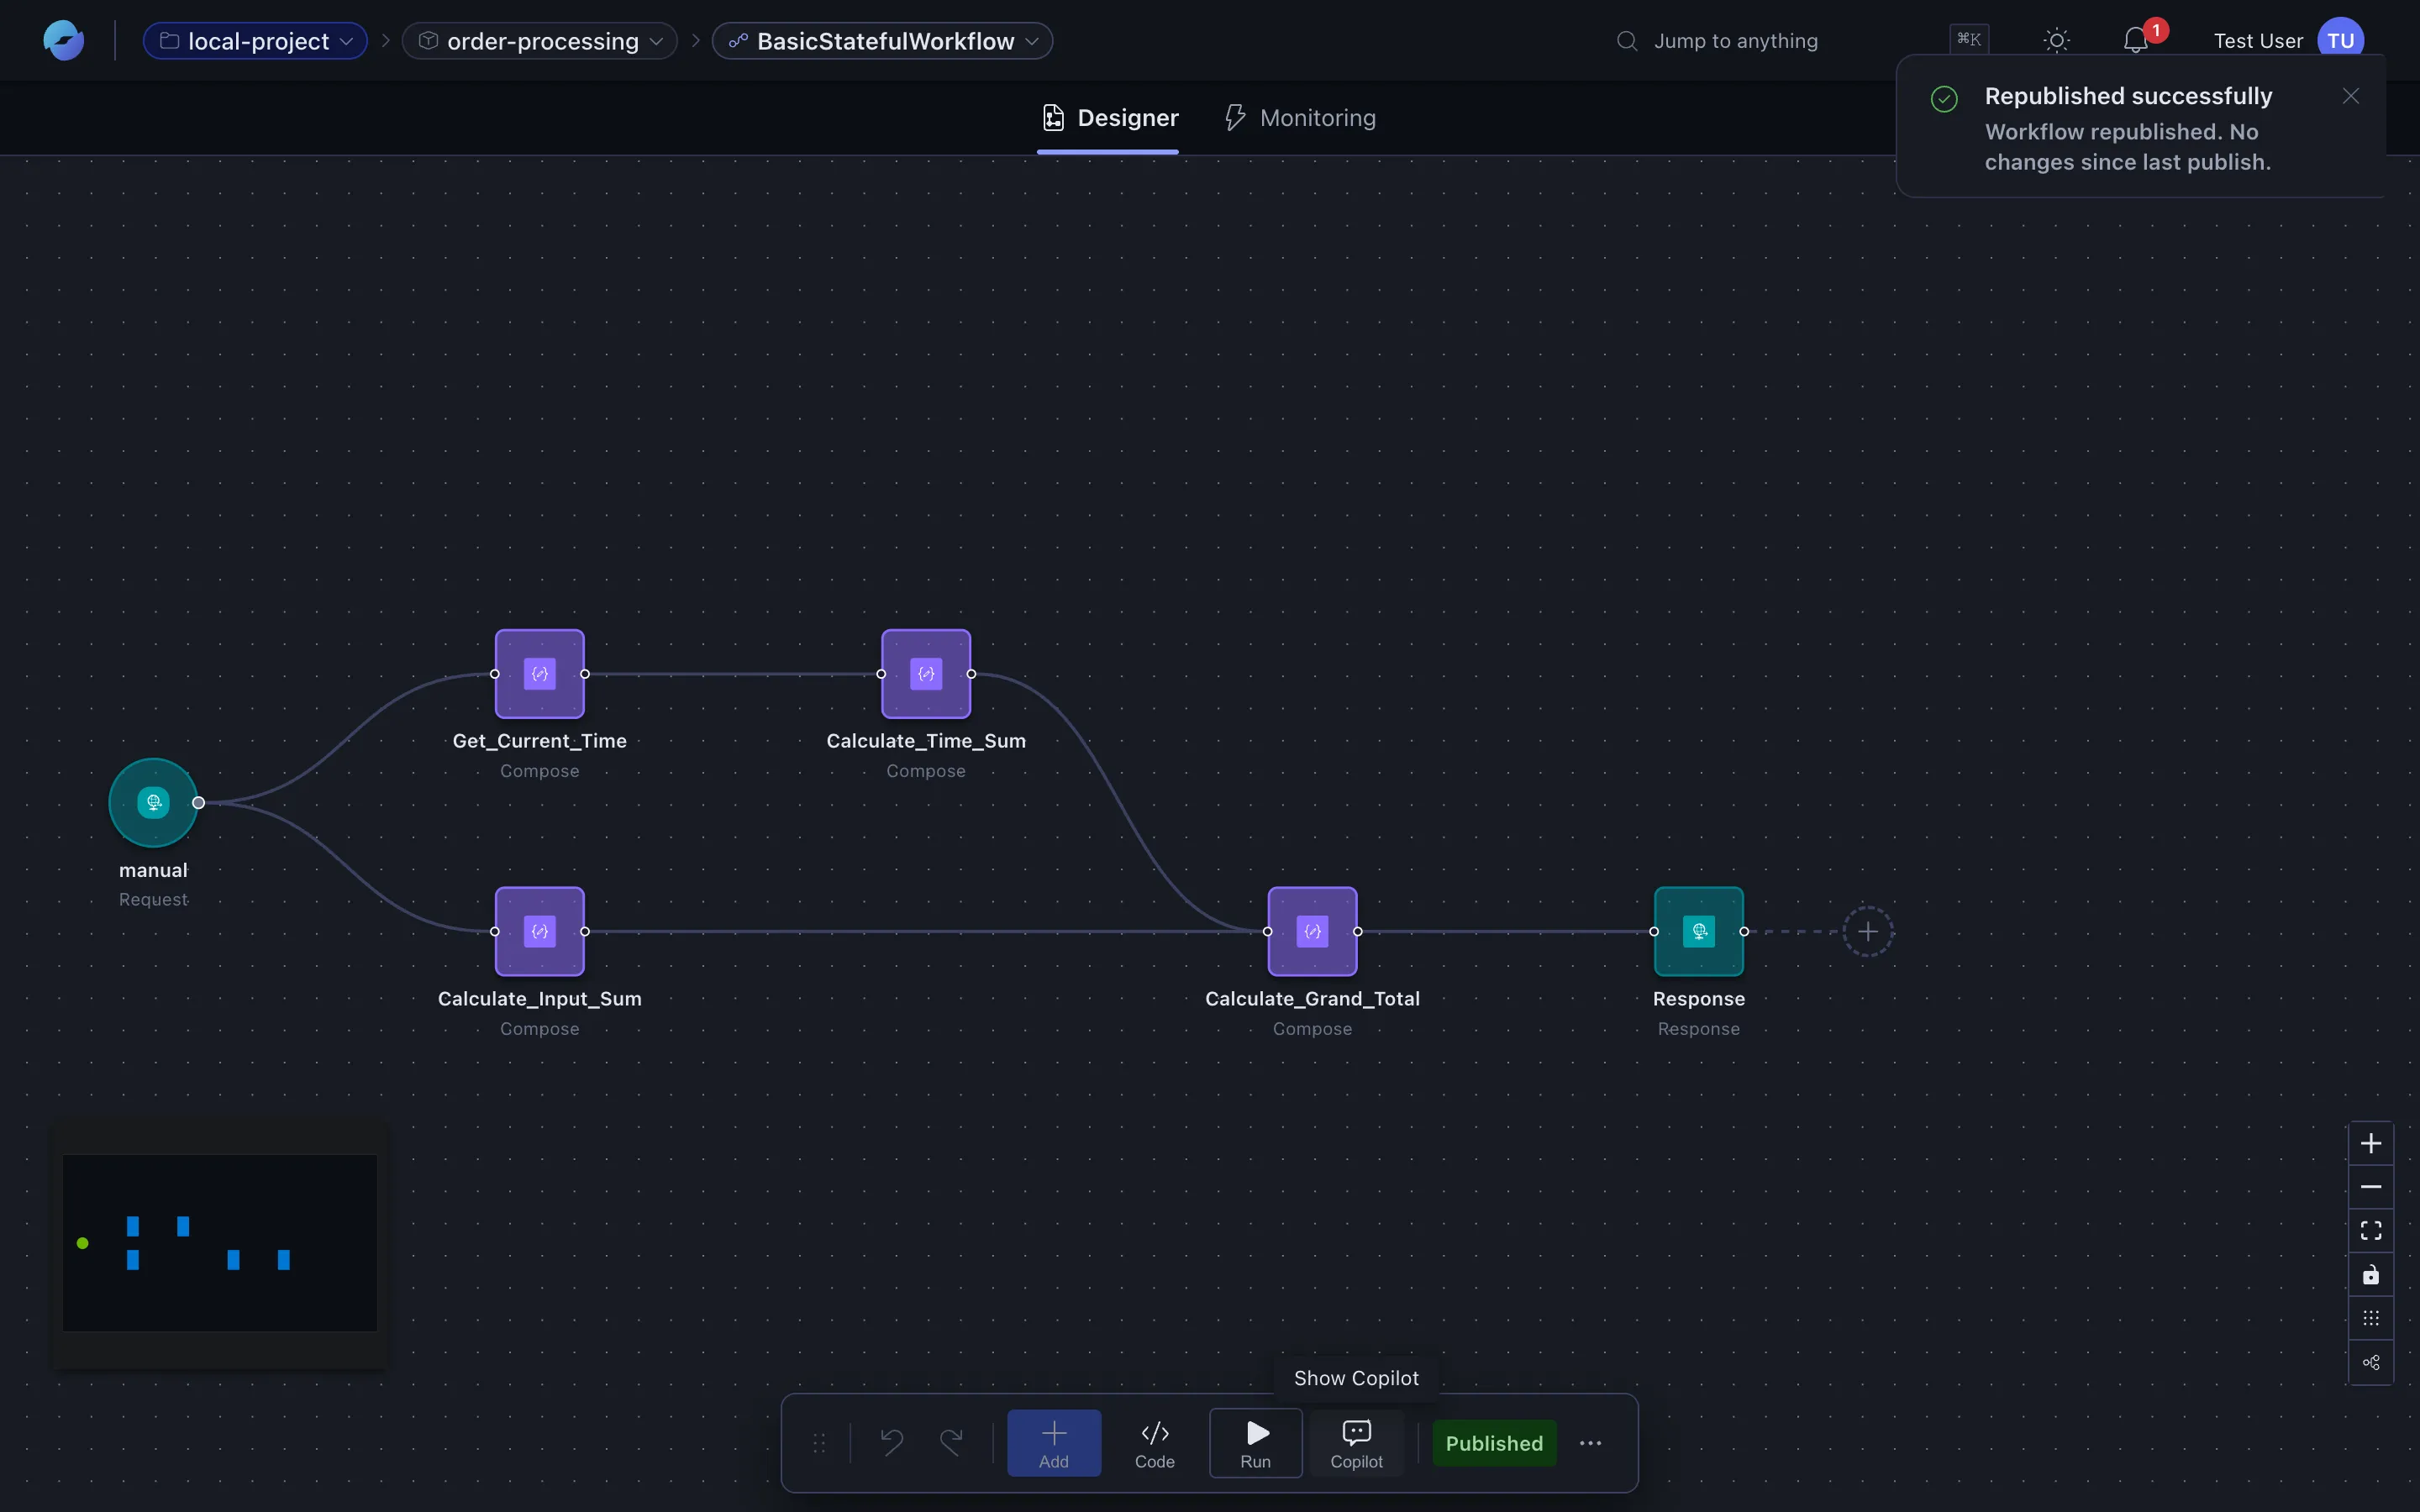
Task: Click the Run play button
Action: click(1256, 1443)
